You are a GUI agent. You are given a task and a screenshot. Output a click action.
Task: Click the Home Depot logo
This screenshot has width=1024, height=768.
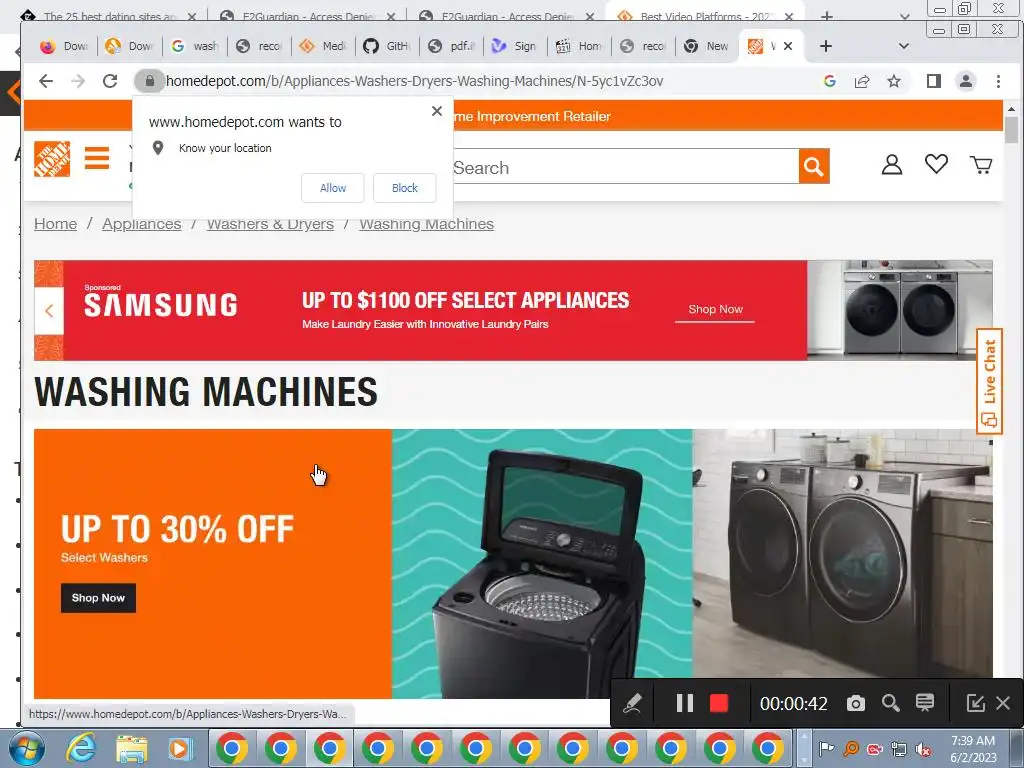(52, 159)
